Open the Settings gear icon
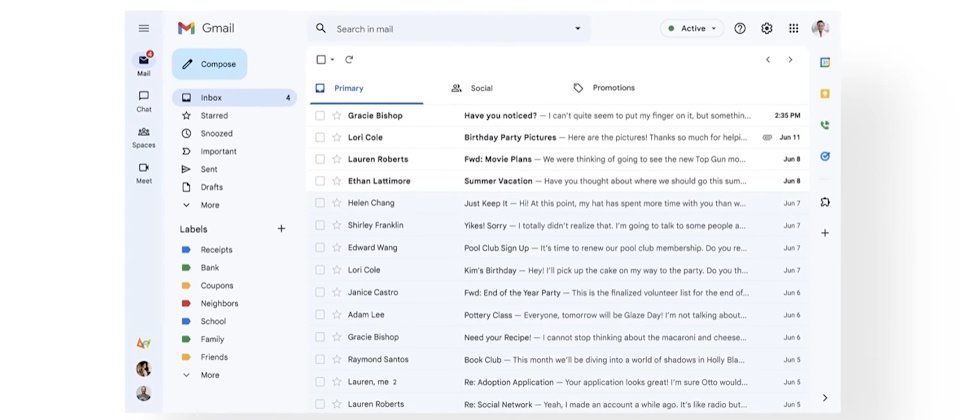 click(x=767, y=28)
